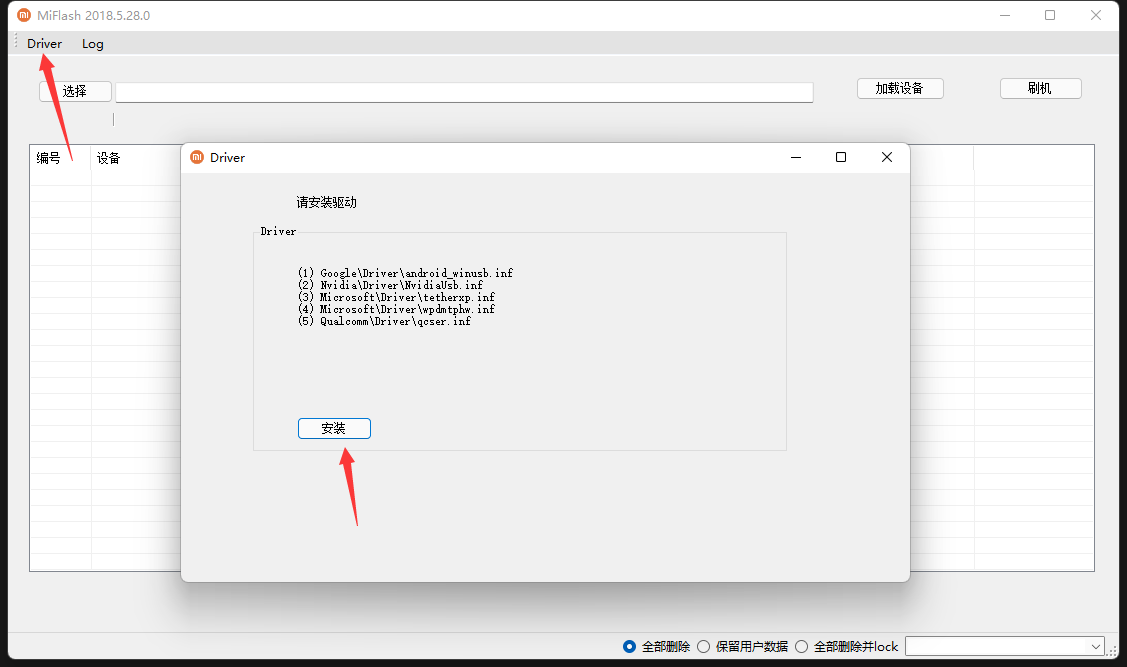Close the Driver dialog
This screenshot has width=1127, height=667.
(x=886, y=157)
